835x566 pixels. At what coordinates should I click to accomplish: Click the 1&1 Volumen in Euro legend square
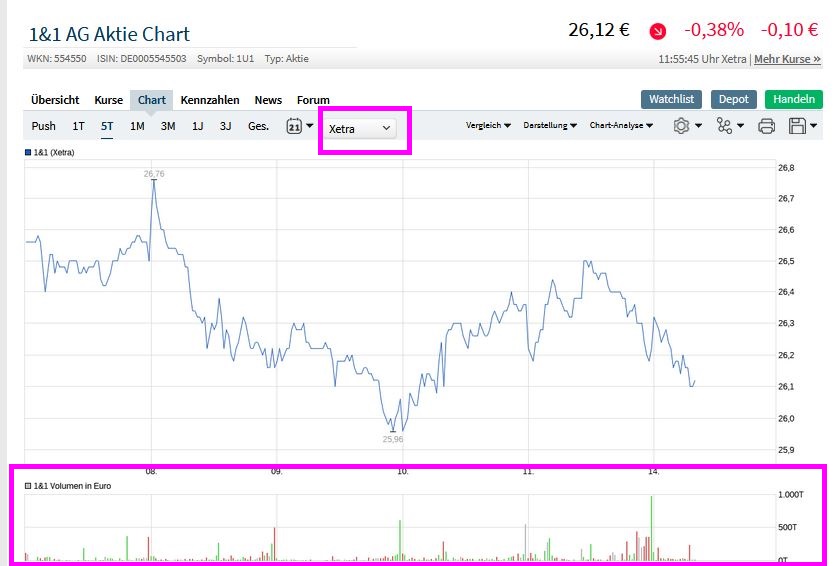pyautogui.click(x=28, y=486)
